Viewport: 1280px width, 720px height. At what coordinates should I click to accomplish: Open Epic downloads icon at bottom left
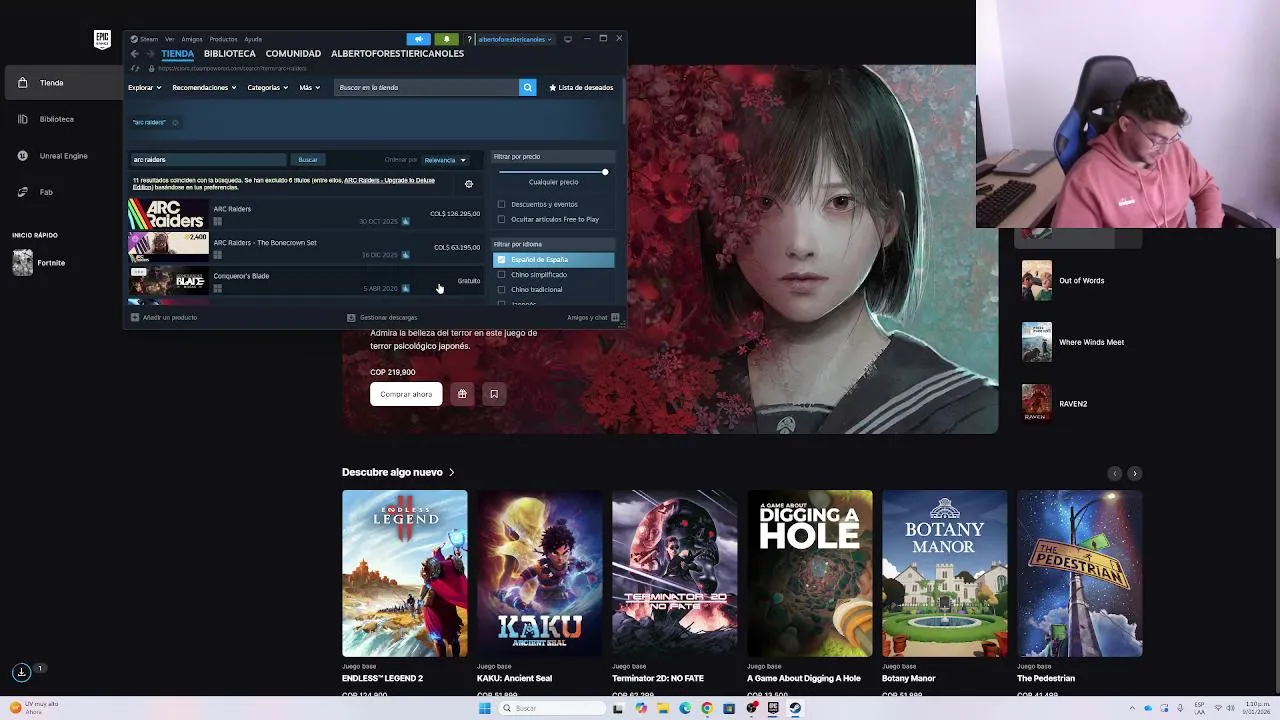click(x=21, y=672)
